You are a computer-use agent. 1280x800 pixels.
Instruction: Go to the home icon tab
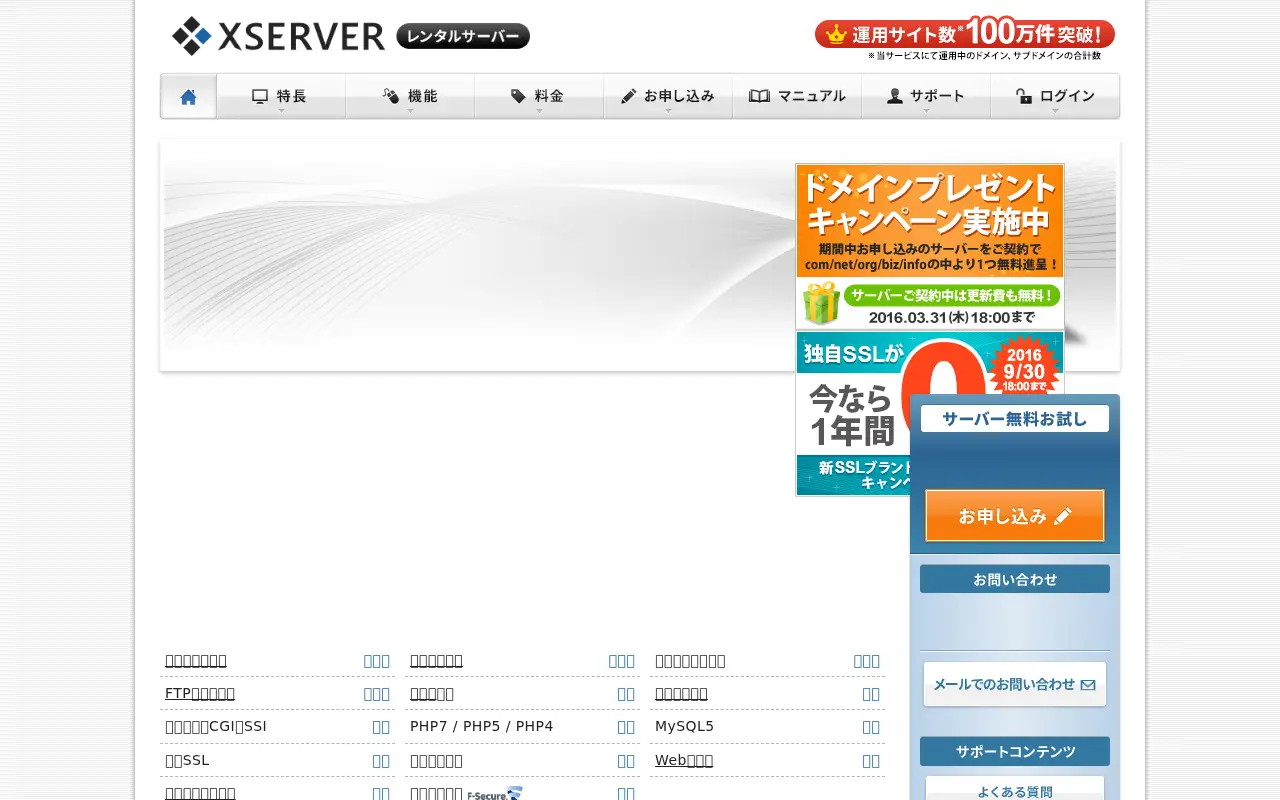tap(188, 96)
